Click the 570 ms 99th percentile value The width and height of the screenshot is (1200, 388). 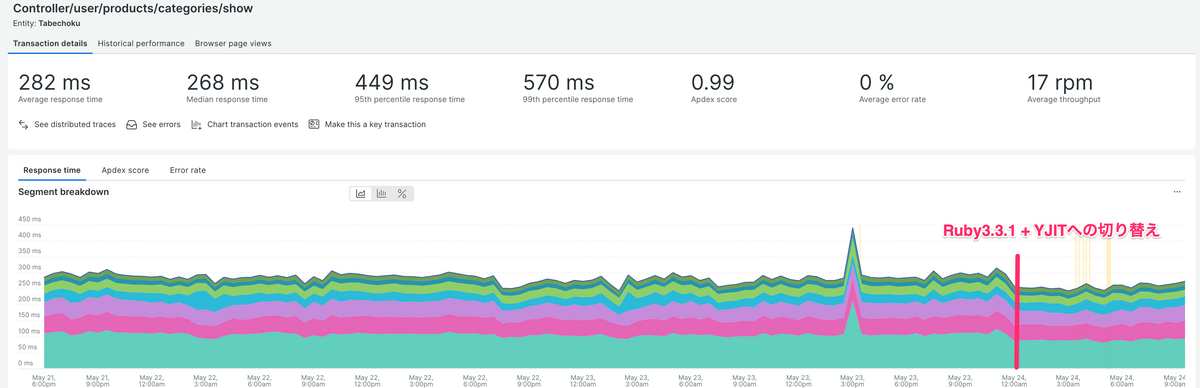click(x=558, y=83)
